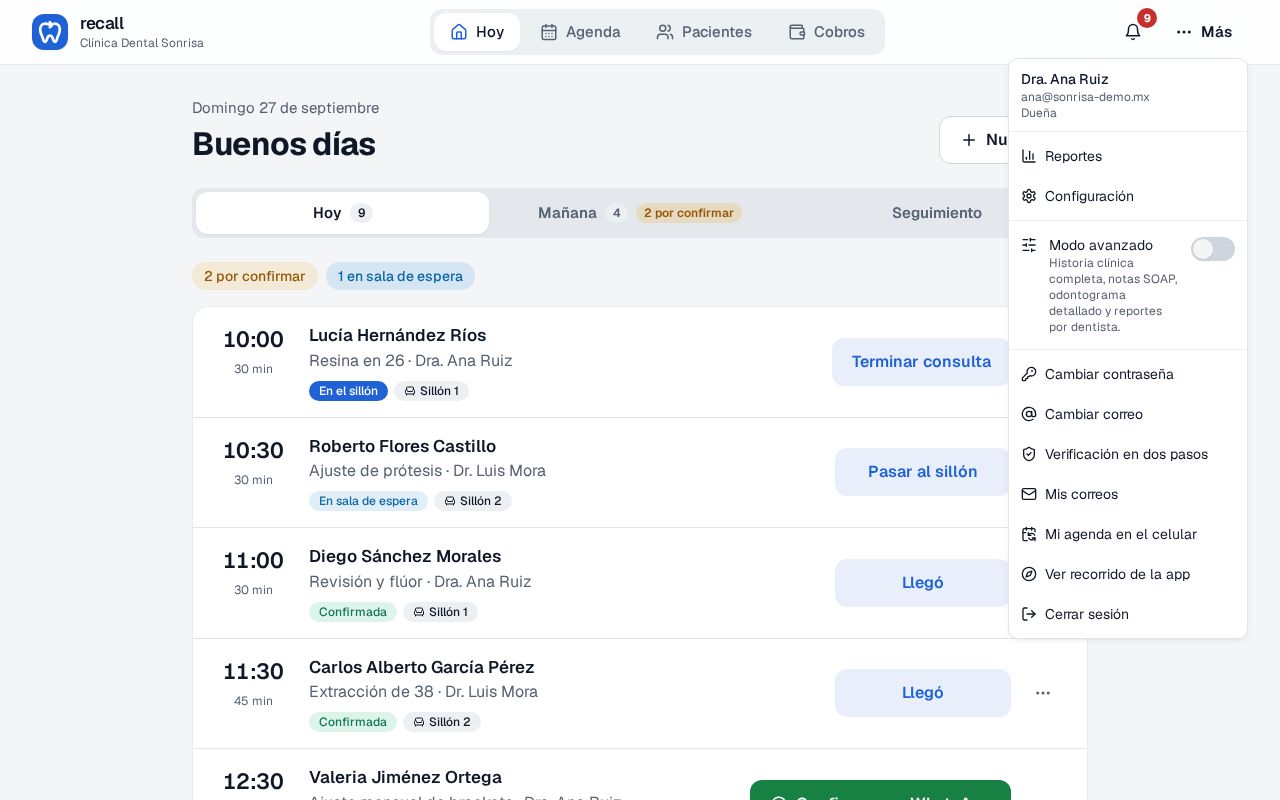Click the Configuración gear icon
1280x800 pixels.
tap(1029, 196)
